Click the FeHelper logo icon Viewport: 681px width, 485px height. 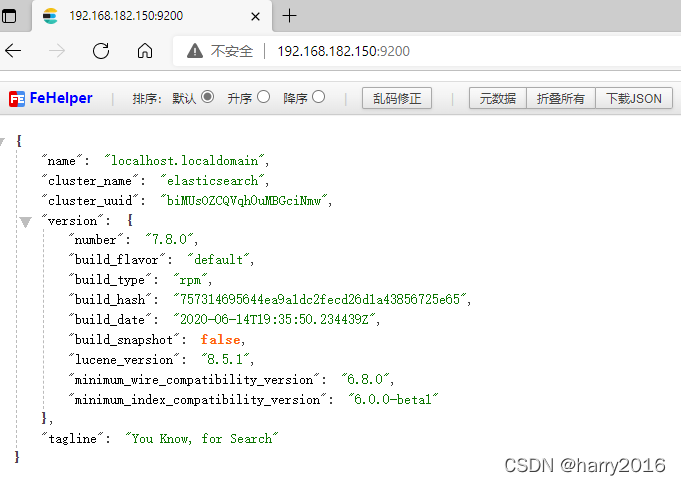click(17, 99)
